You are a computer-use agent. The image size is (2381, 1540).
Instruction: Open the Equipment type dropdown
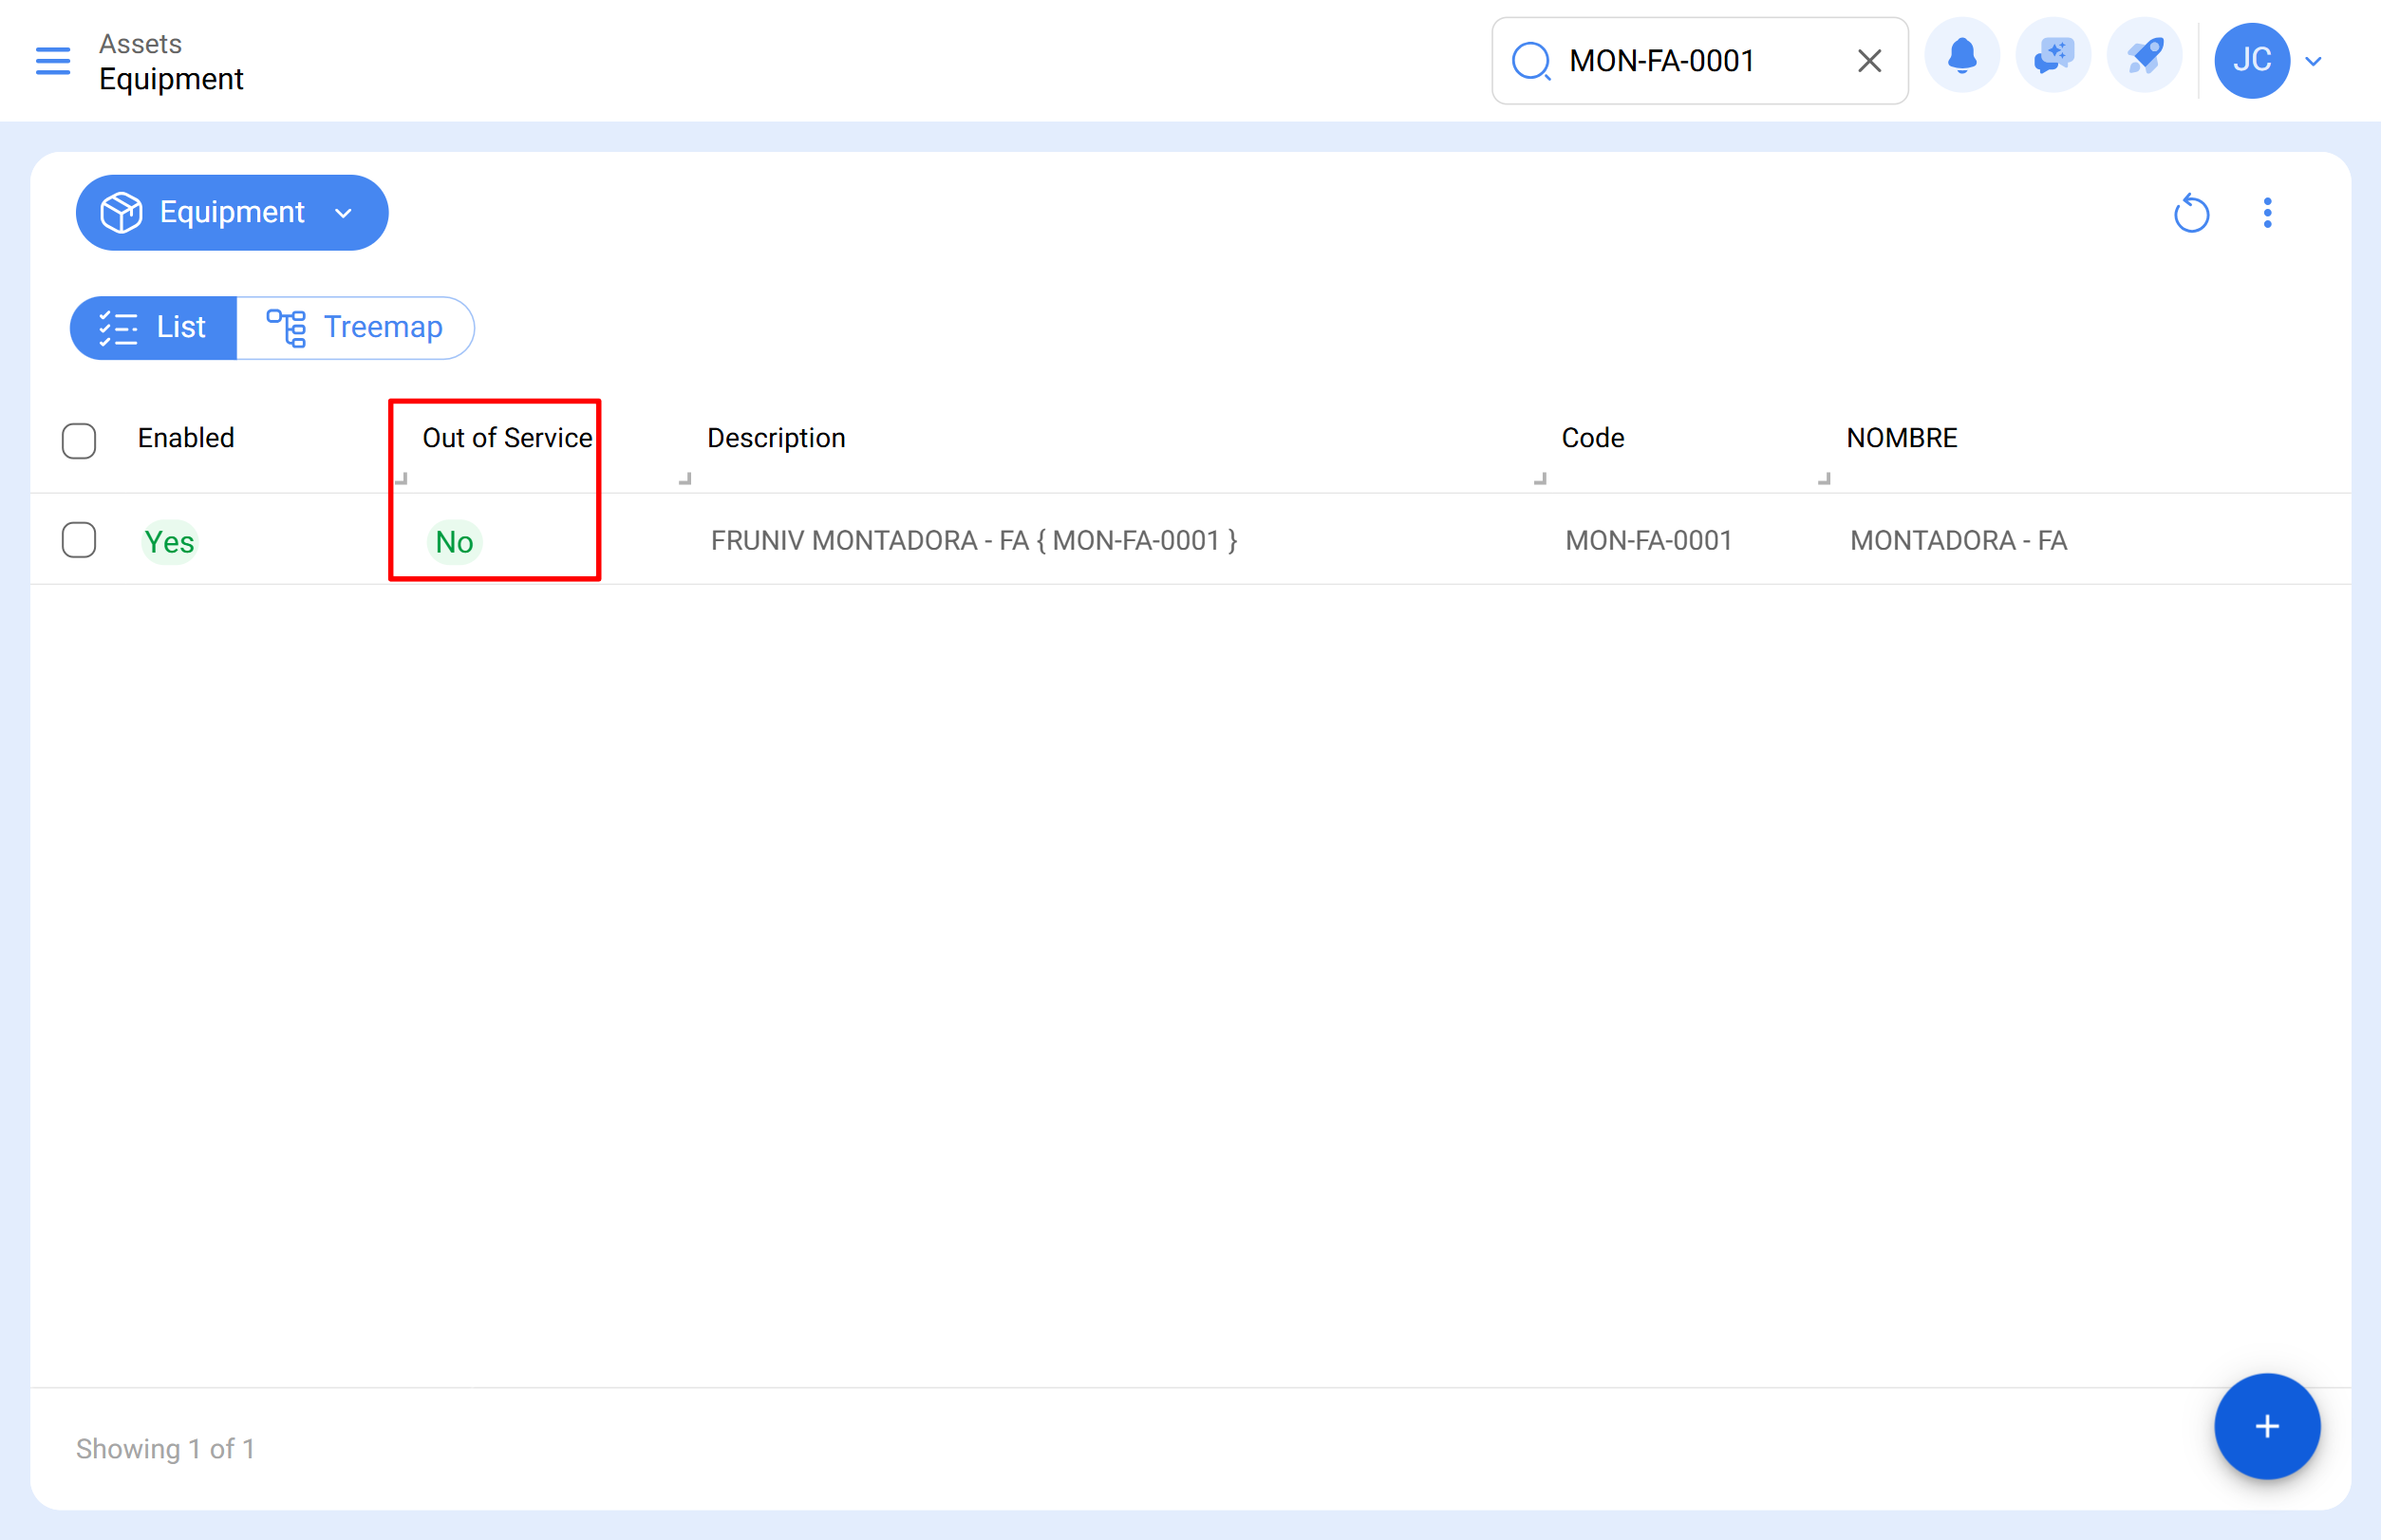232,212
